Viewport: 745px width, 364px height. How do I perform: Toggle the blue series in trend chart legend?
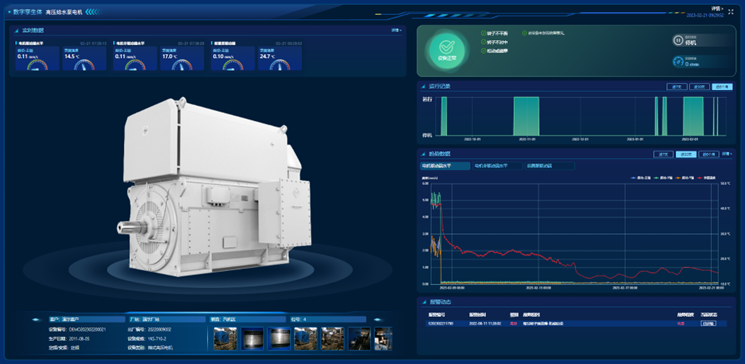639,177
